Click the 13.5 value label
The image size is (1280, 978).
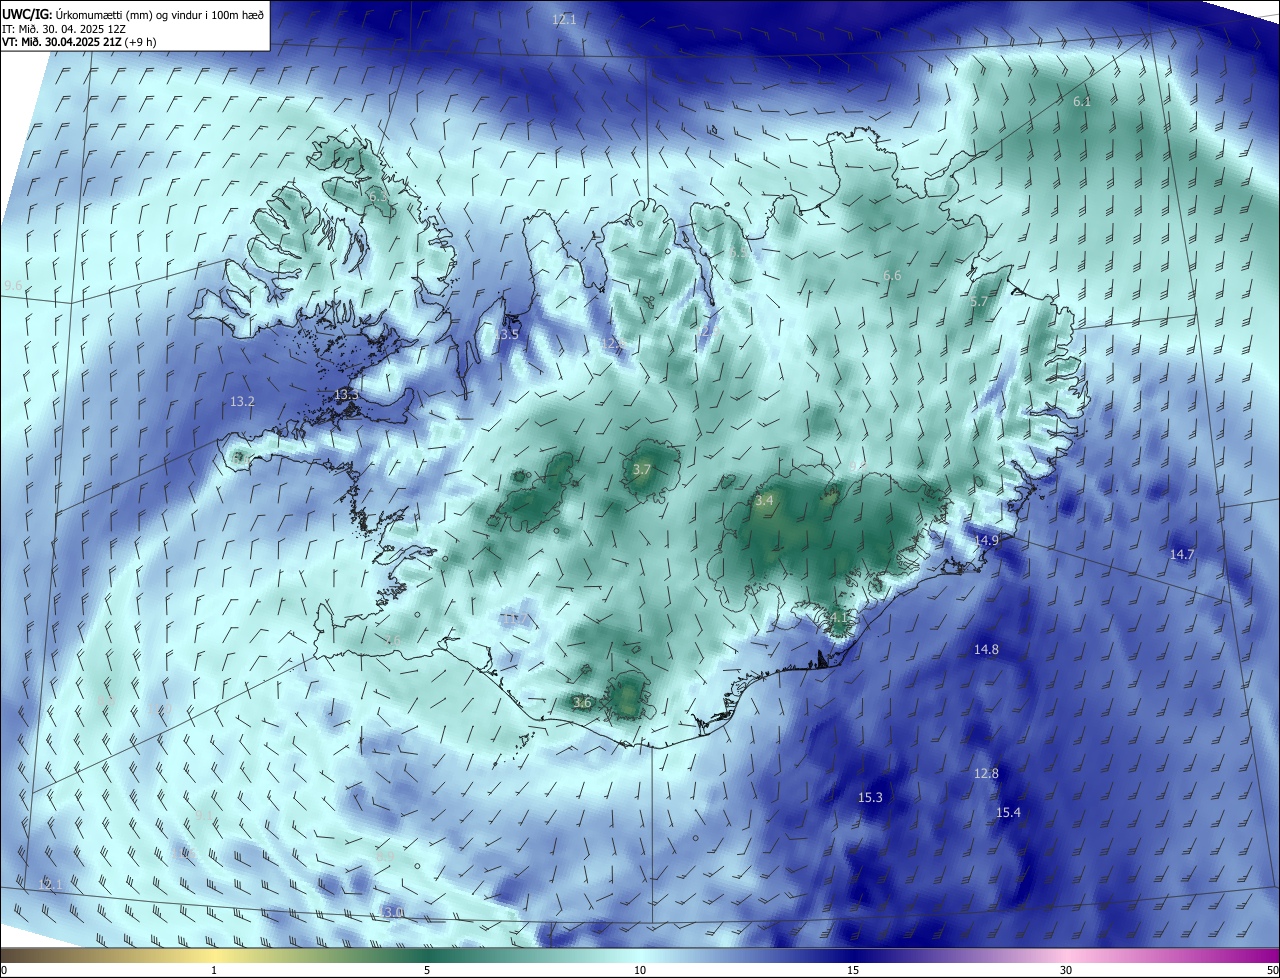pos(506,334)
